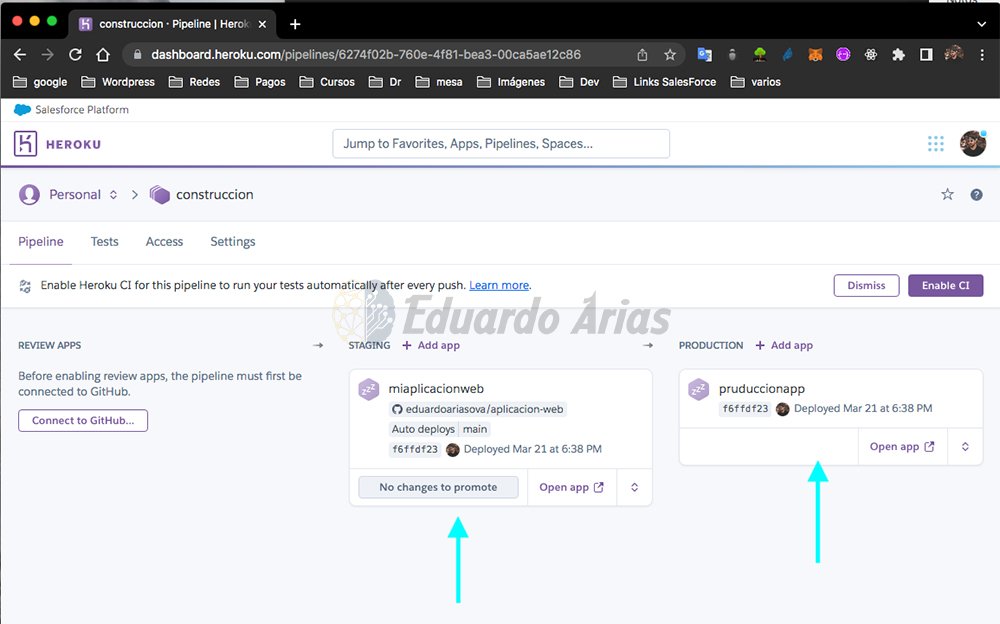Open the browser tab search chevron
This screenshot has width=1000, height=624.
(982, 24)
